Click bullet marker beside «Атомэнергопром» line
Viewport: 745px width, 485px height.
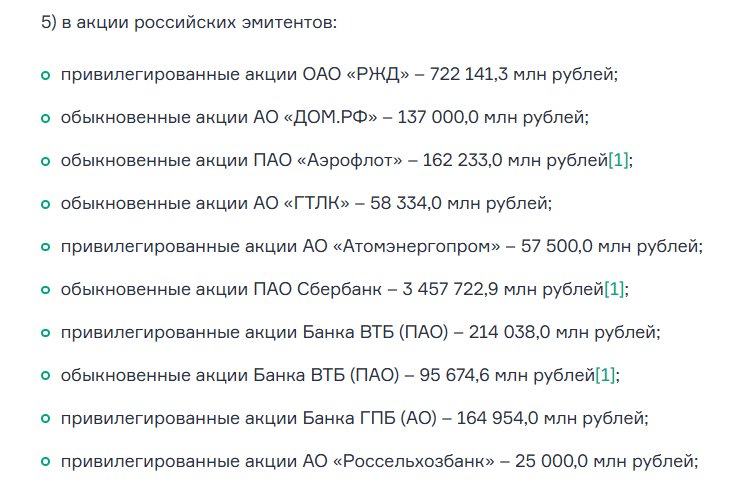click(46, 247)
